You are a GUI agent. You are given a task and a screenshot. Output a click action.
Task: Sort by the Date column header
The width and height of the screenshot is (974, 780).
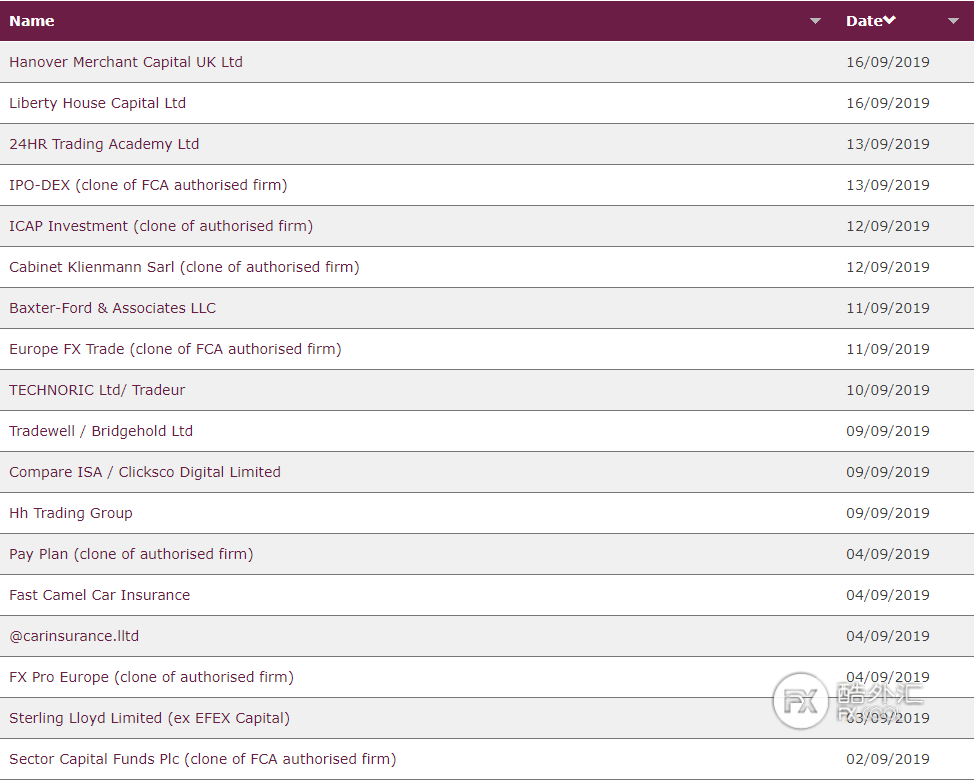point(864,21)
